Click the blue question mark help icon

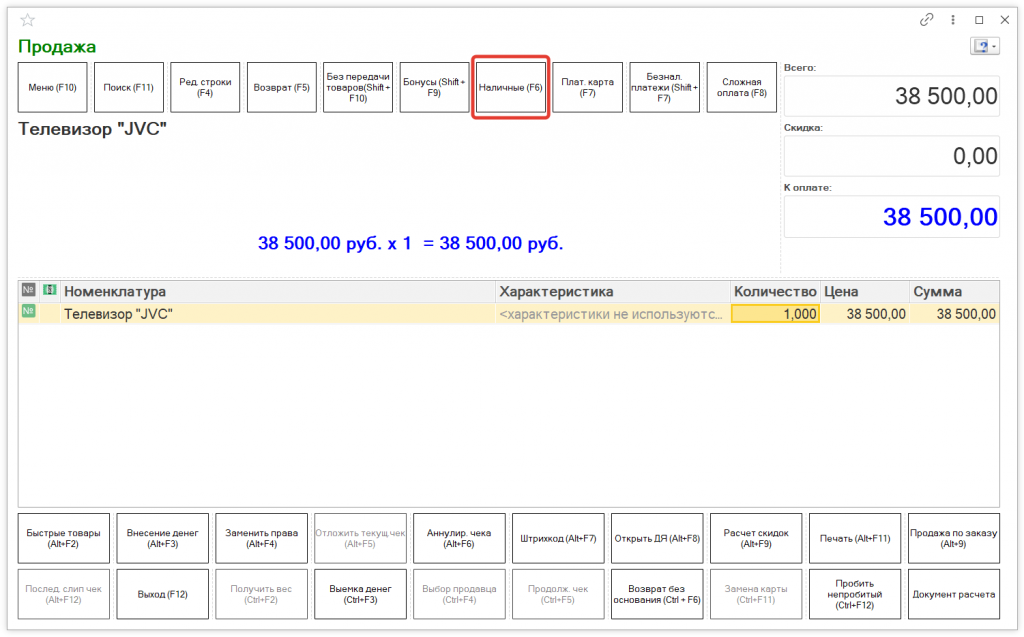(x=980, y=47)
